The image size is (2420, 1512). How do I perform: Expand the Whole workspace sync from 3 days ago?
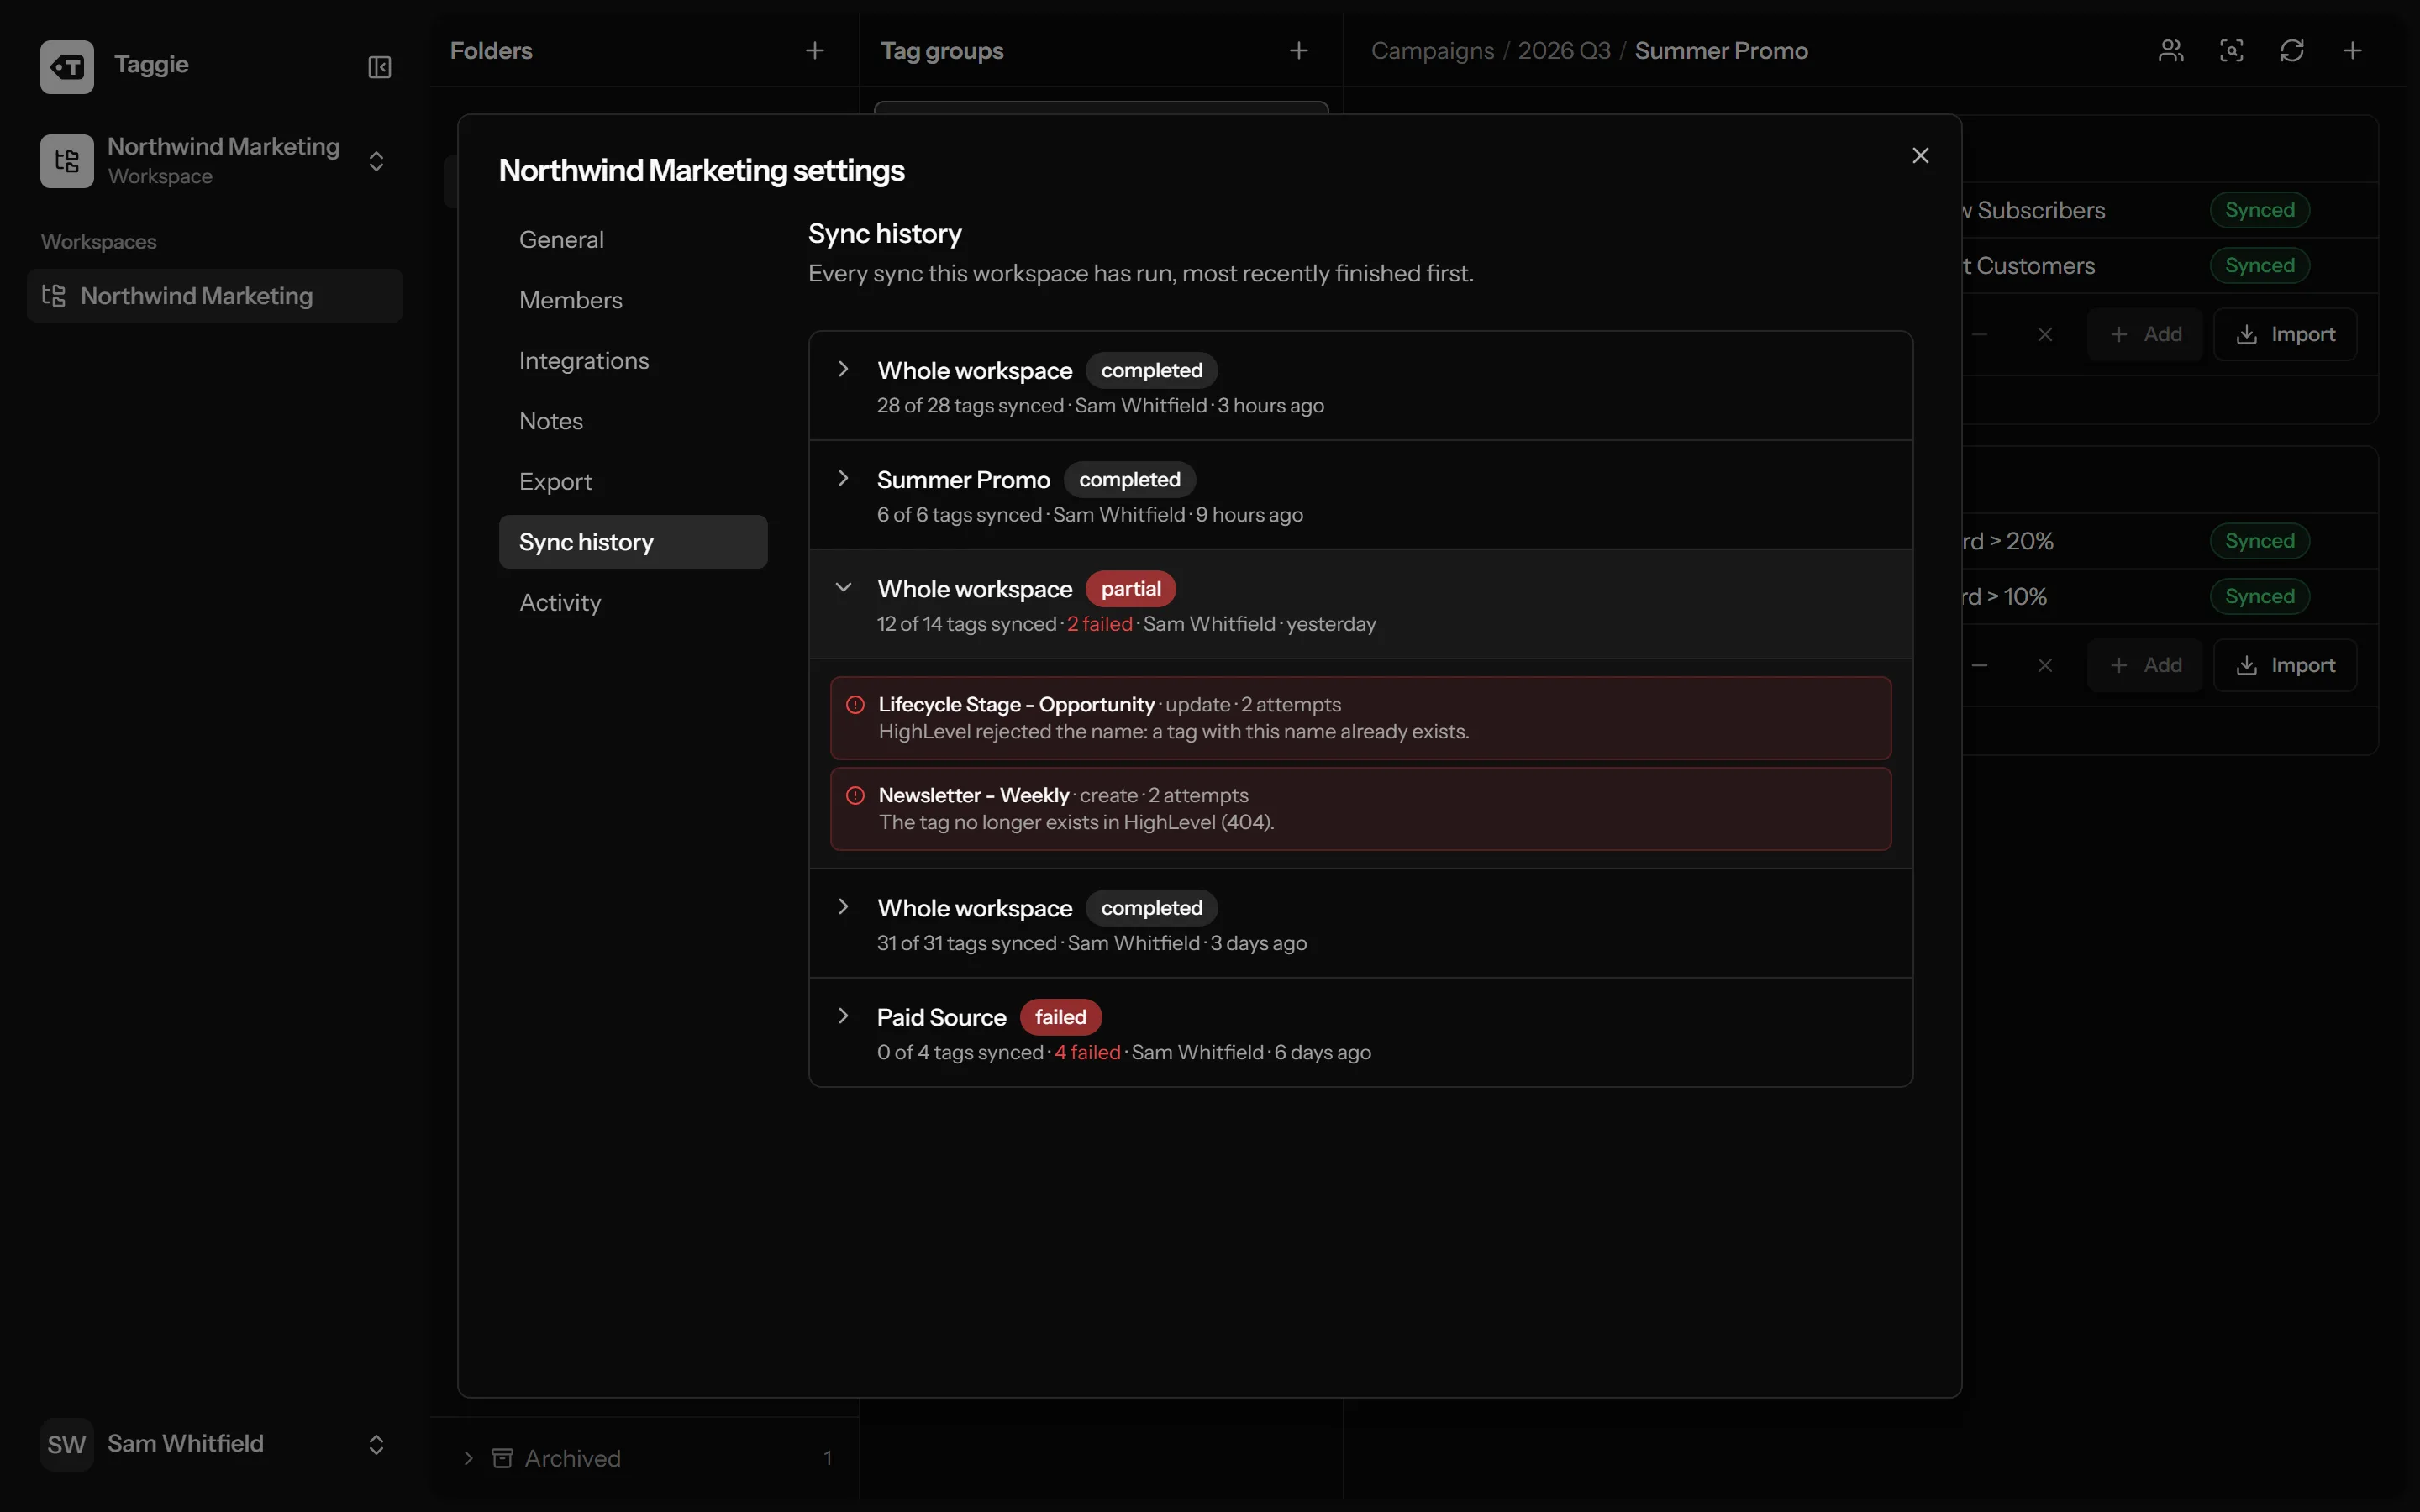pyautogui.click(x=843, y=907)
